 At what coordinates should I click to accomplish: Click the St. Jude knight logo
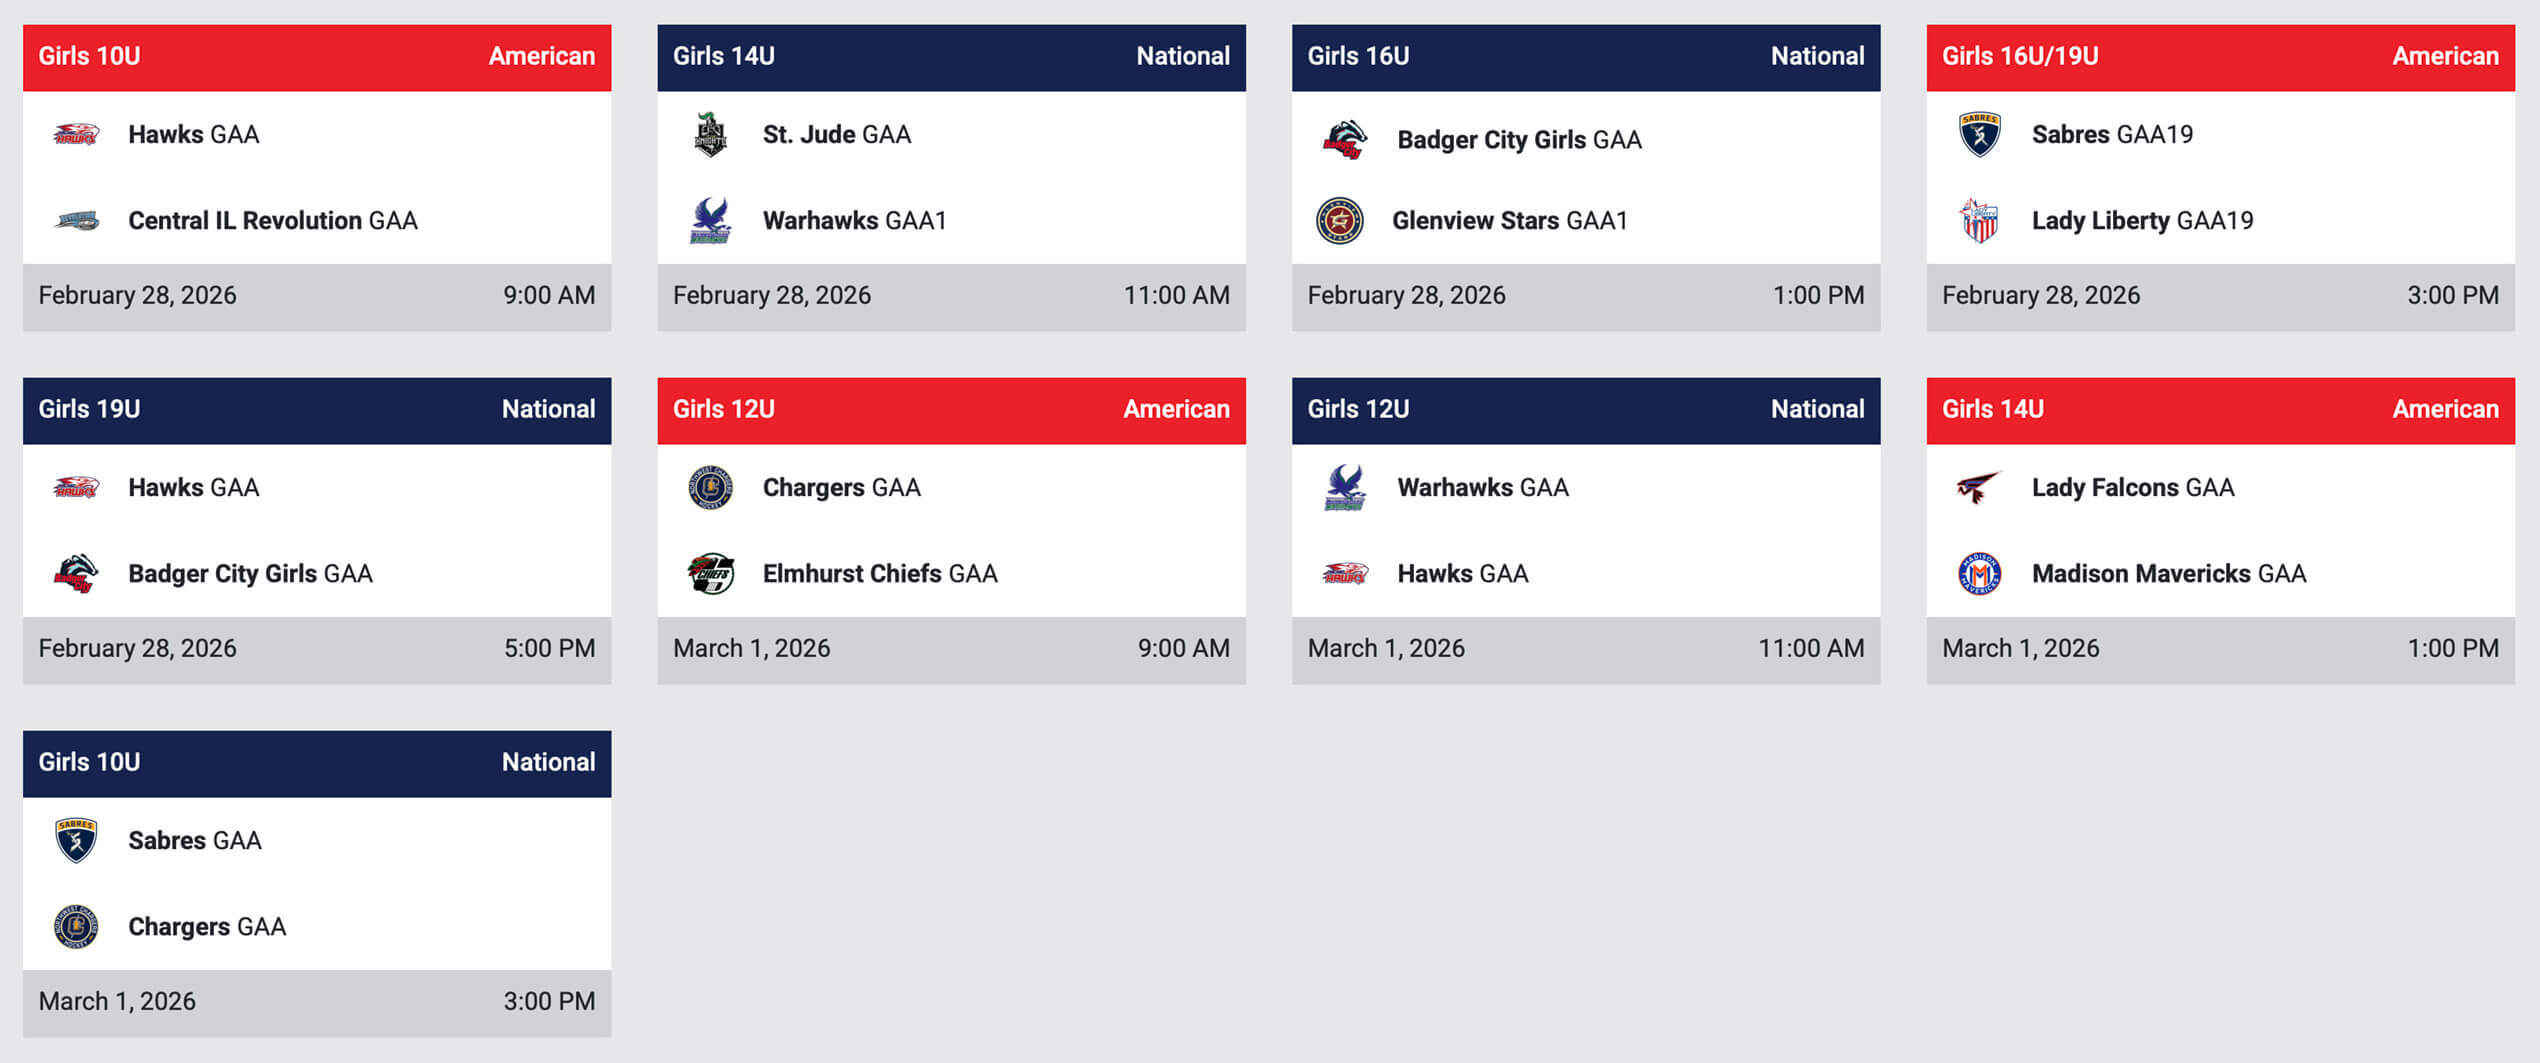710,135
